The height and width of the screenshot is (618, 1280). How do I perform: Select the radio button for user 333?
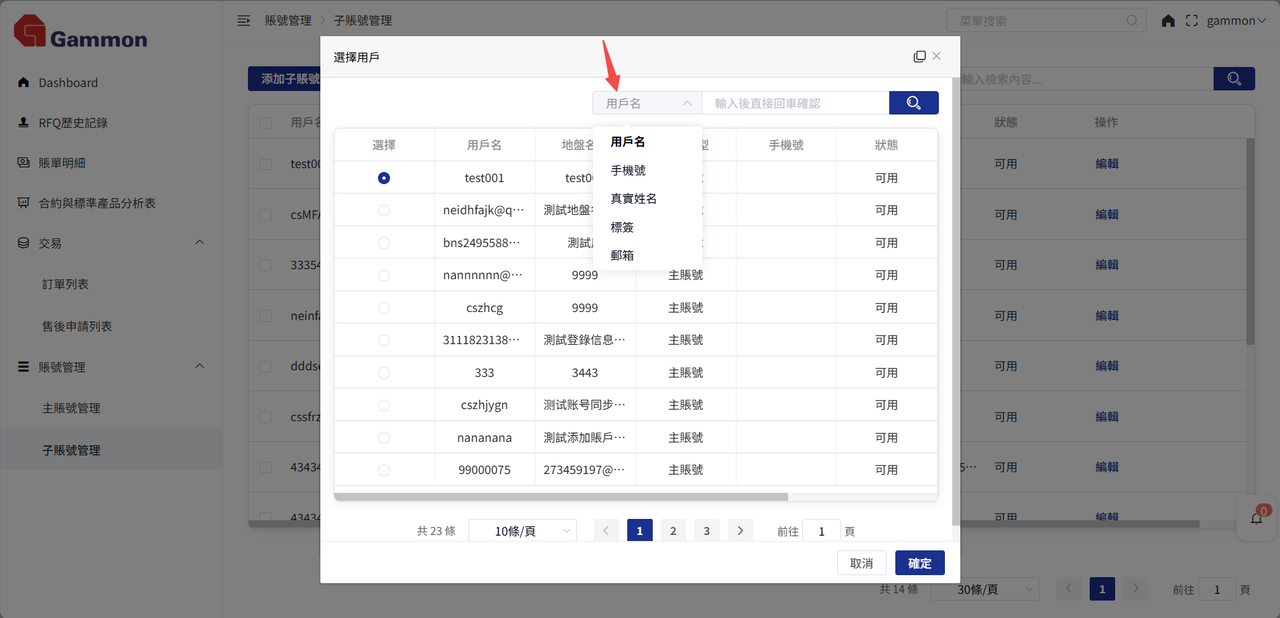(384, 373)
